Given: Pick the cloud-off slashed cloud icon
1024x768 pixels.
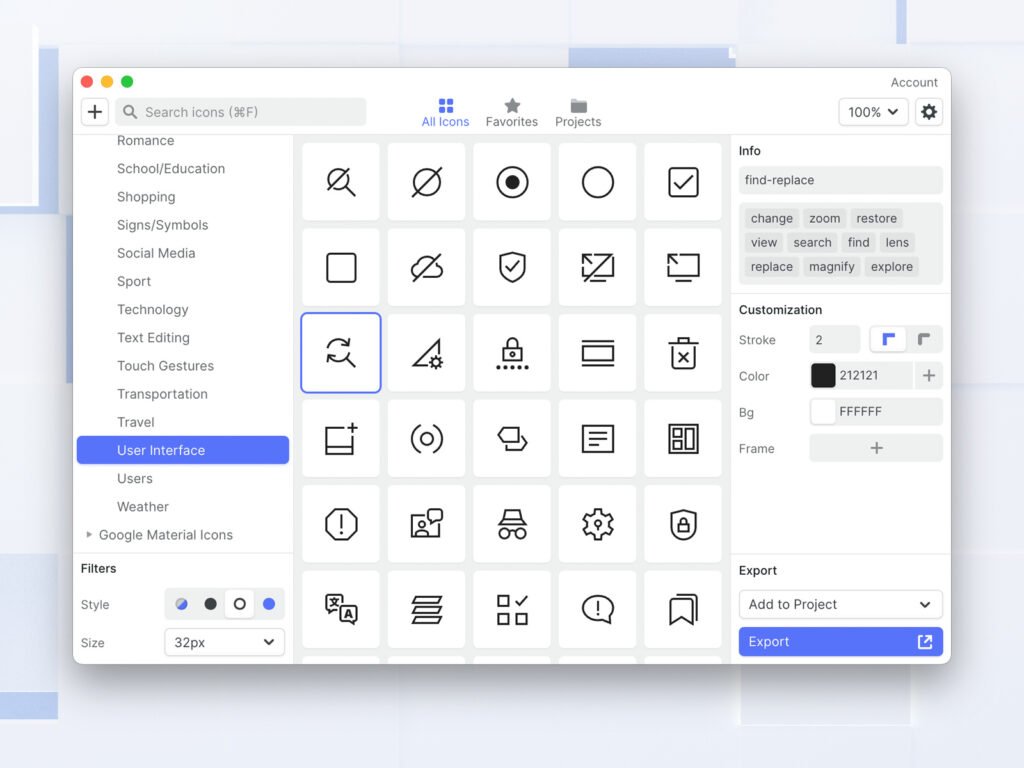Looking at the screenshot, I should [x=426, y=267].
